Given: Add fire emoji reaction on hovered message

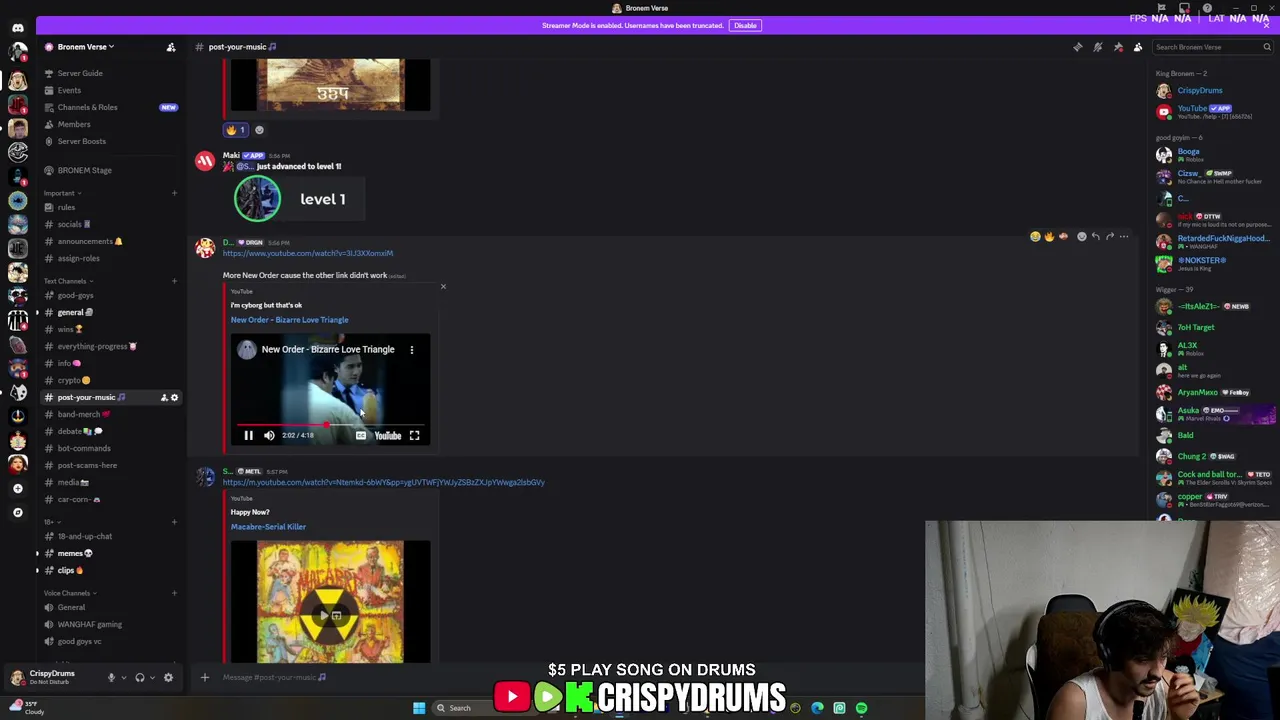Looking at the screenshot, I should 1049,237.
